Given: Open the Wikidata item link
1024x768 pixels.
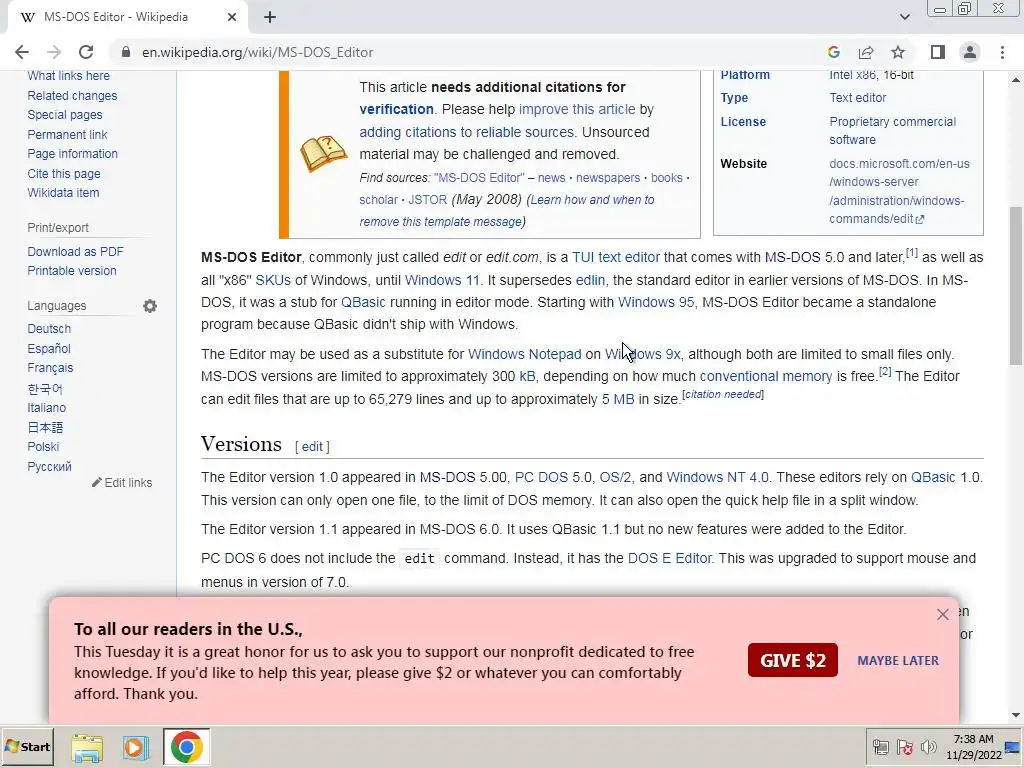Looking at the screenshot, I should pyautogui.click(x=63, y=193).
